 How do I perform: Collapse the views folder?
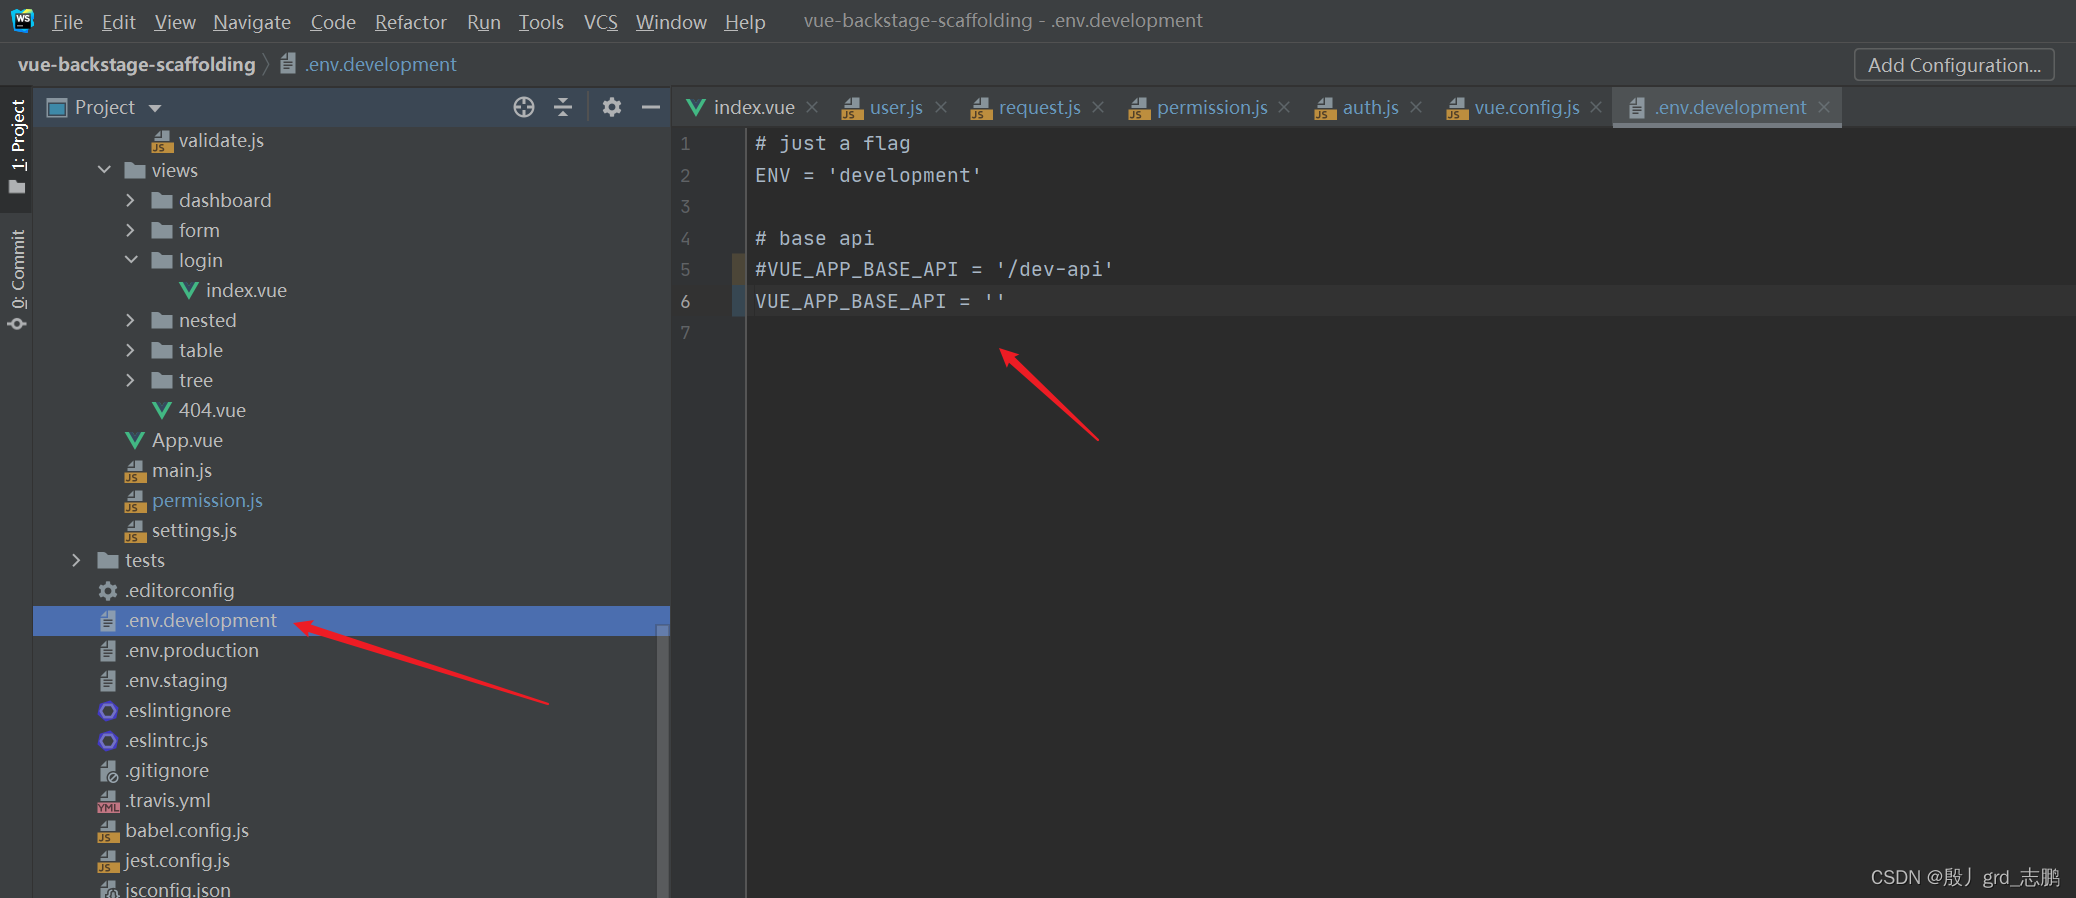(x=104, y=170)
